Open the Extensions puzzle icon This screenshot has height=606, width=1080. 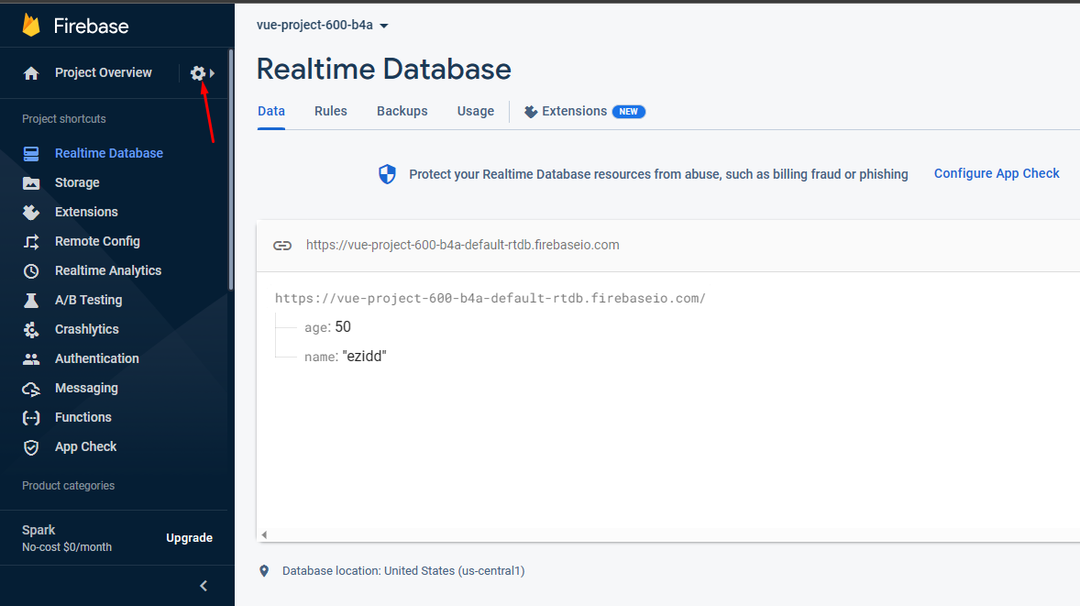click(33, 212)
